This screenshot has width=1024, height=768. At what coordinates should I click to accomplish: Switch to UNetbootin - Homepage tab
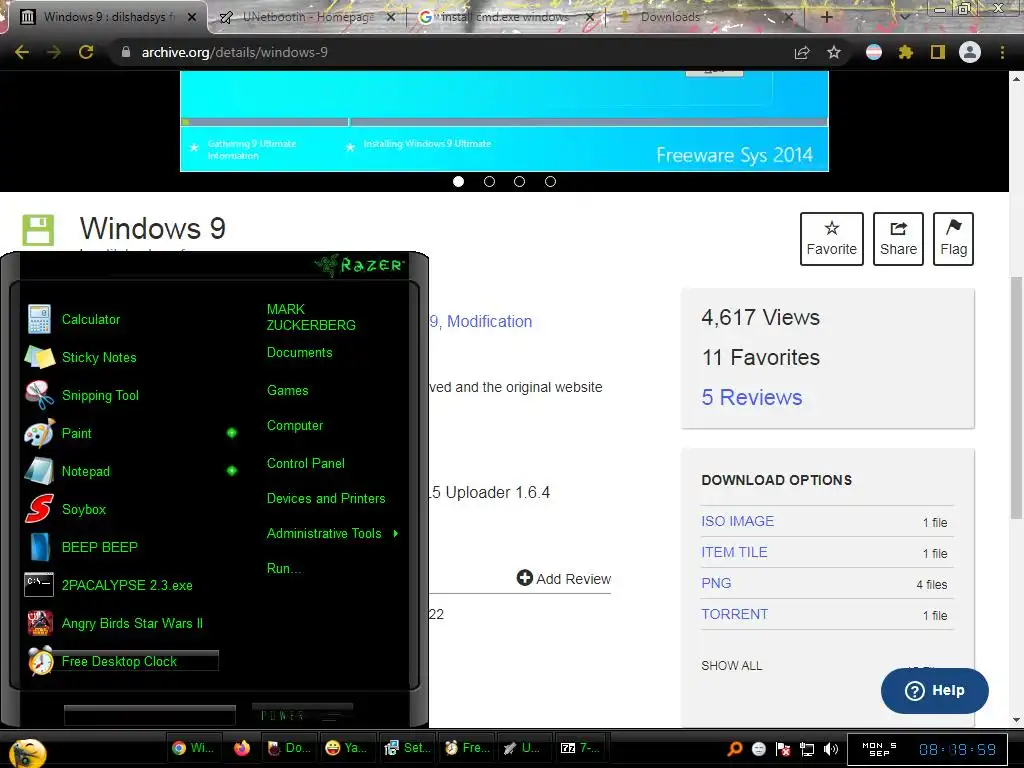(x=307, y=17)
